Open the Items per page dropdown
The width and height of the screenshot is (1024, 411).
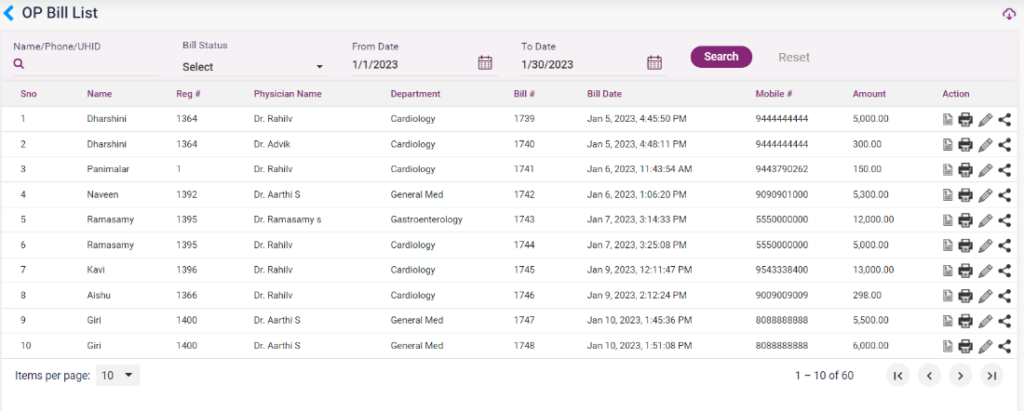click(x=118, y=376)
